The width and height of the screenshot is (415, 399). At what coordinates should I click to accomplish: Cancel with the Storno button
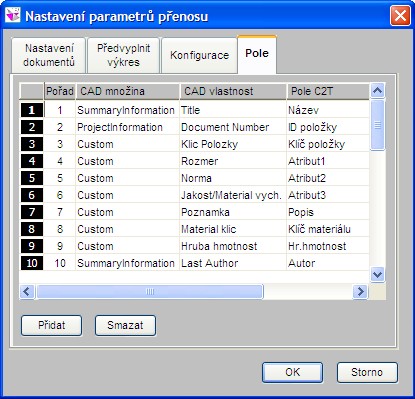click(x=367, y=372)
